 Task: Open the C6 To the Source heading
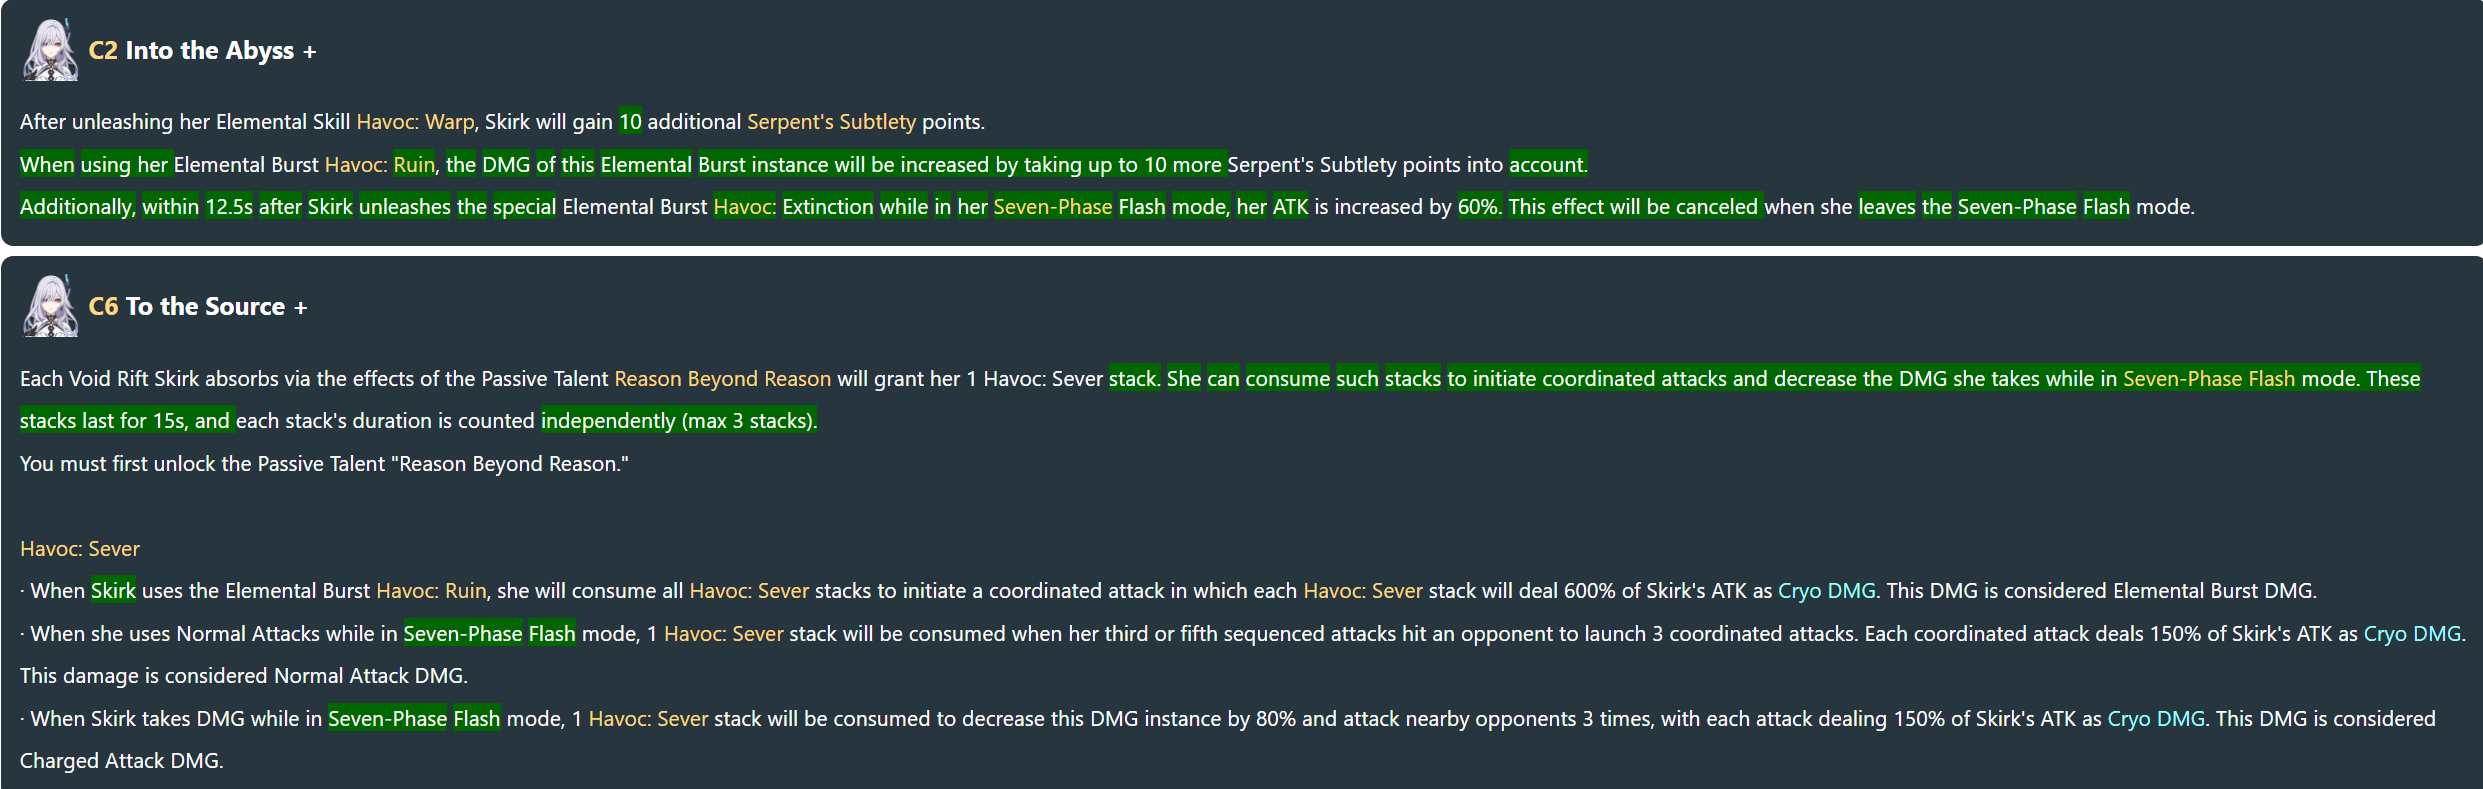coord(187,306)
